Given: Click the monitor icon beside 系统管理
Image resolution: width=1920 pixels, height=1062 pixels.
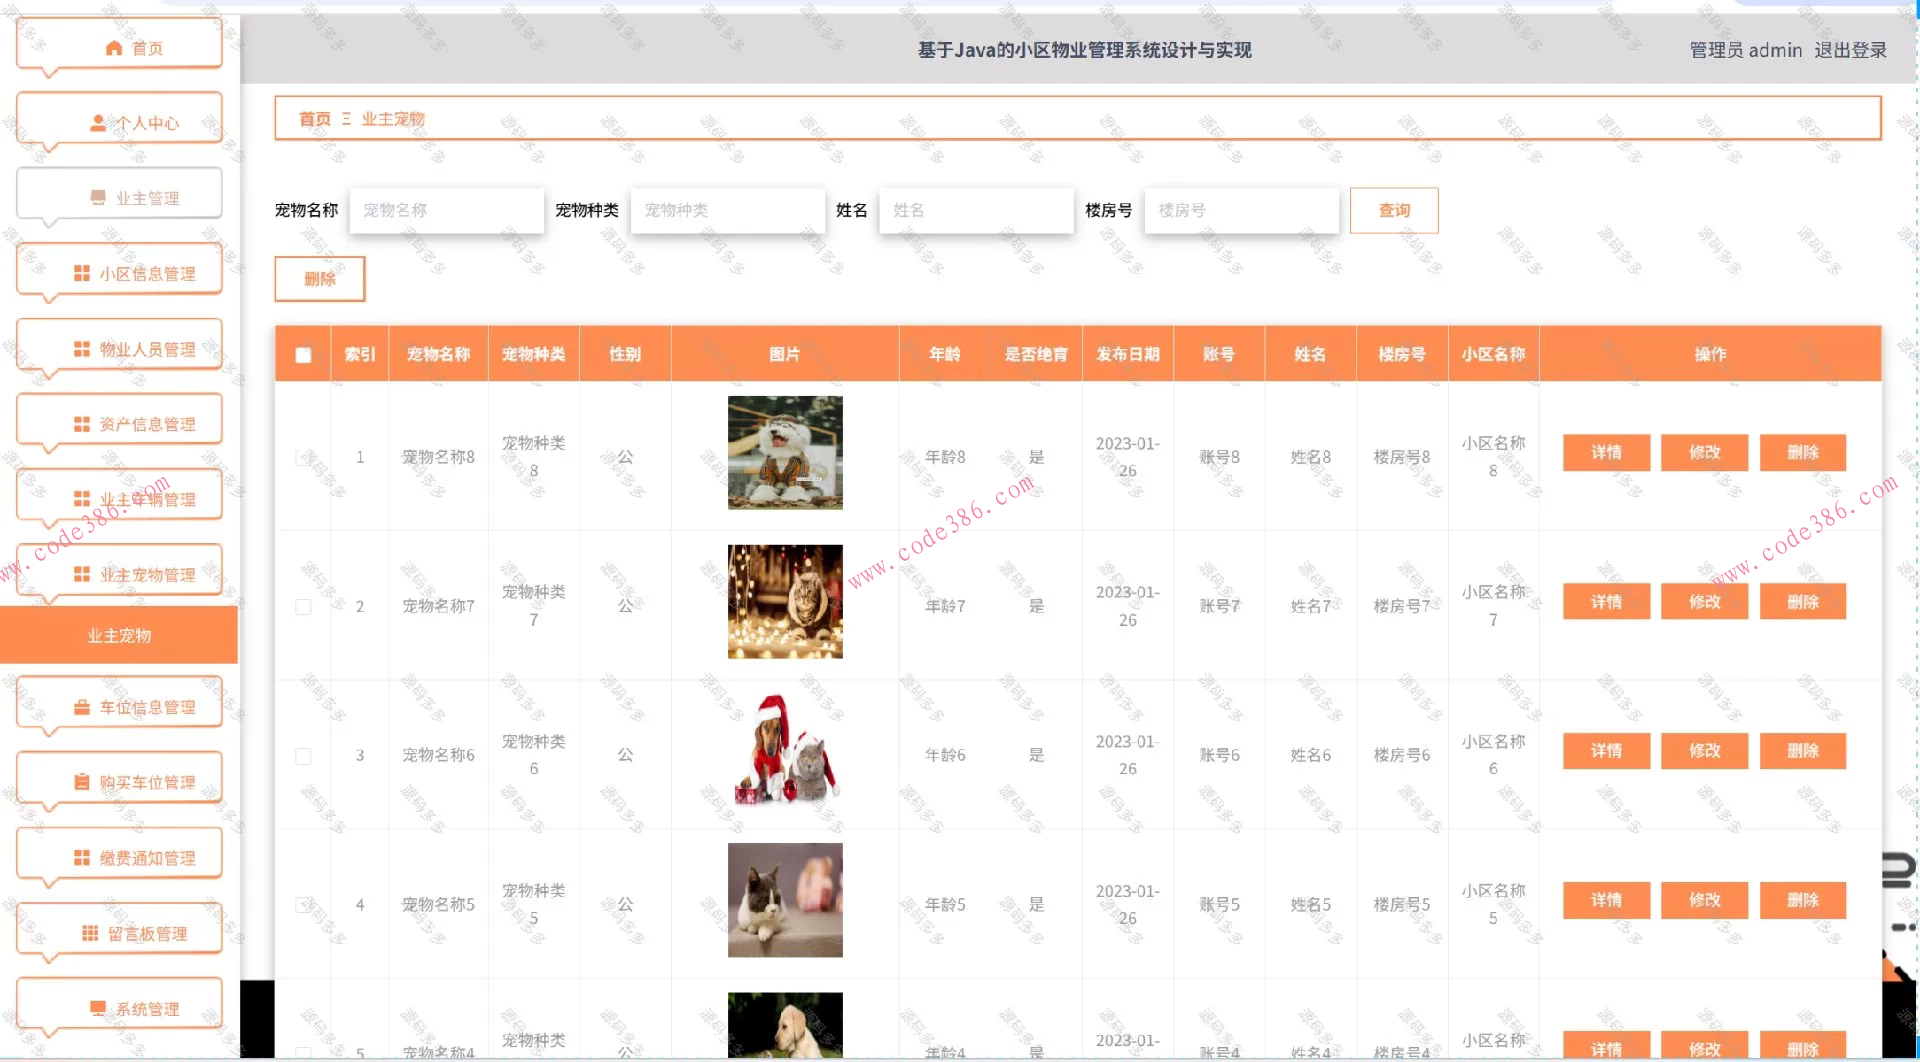Looking at the screenshot, I should pyautogui.click(x=98, y=1008).
